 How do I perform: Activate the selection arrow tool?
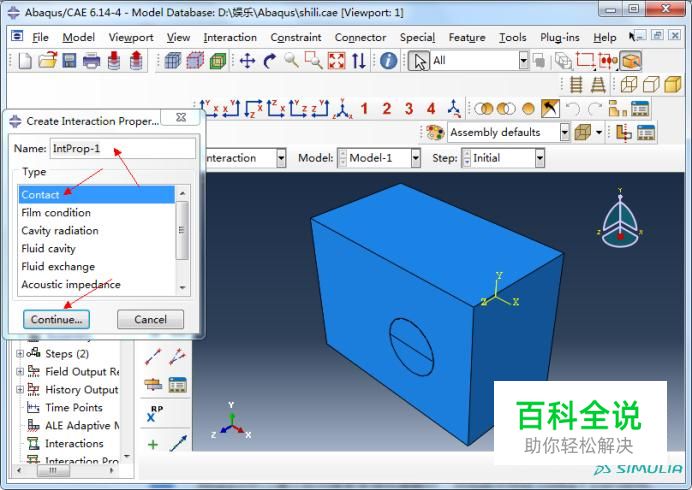pos(419,60)
